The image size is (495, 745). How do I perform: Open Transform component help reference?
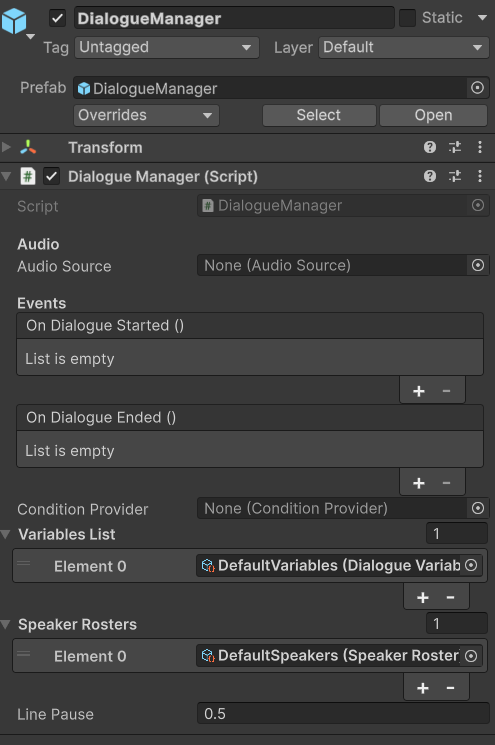[430, 147]
